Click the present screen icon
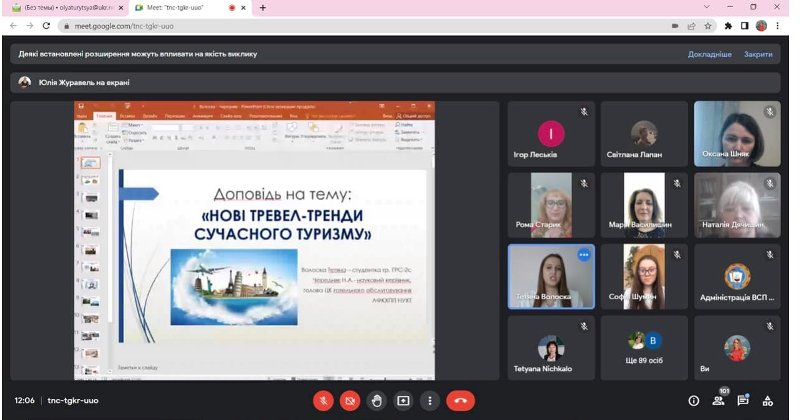800x420 pixels. click(404, 400)
